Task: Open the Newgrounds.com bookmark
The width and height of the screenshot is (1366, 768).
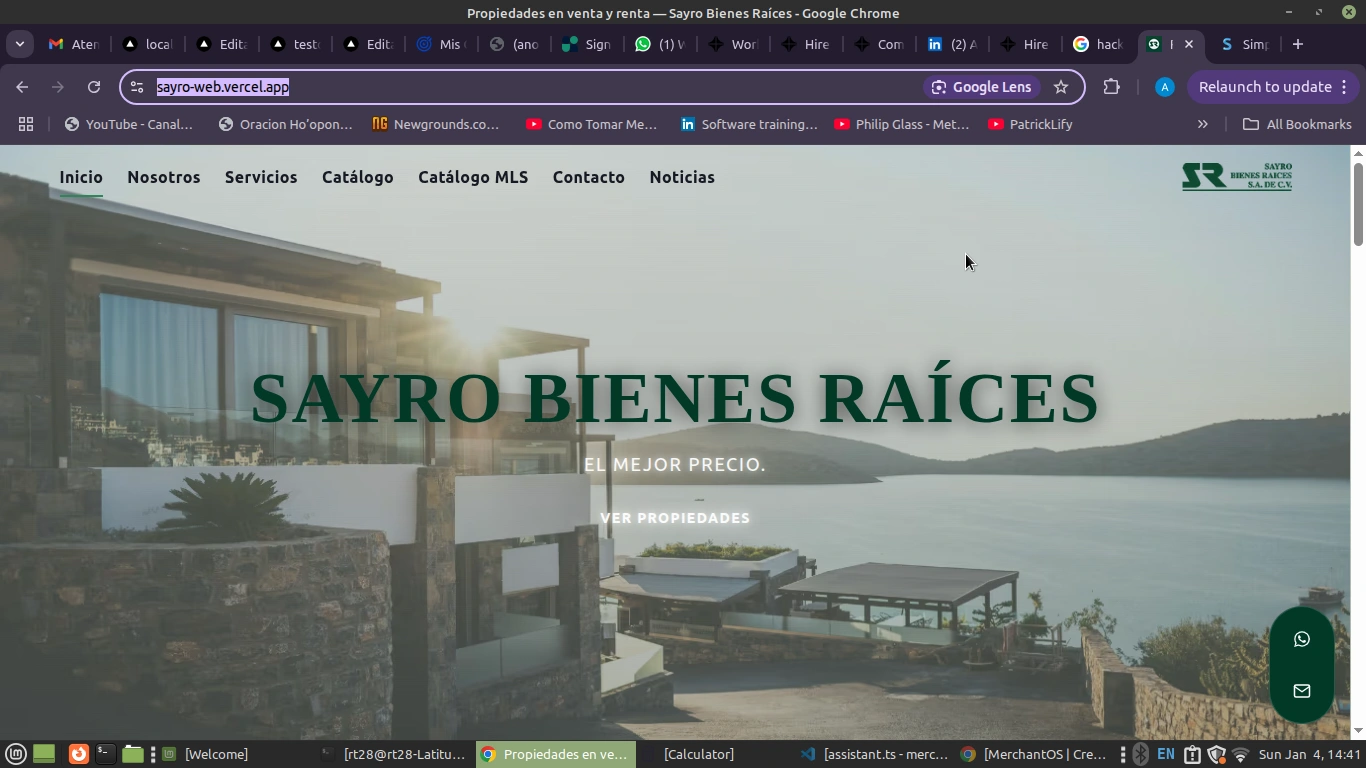Action: [x=435, y=124]
